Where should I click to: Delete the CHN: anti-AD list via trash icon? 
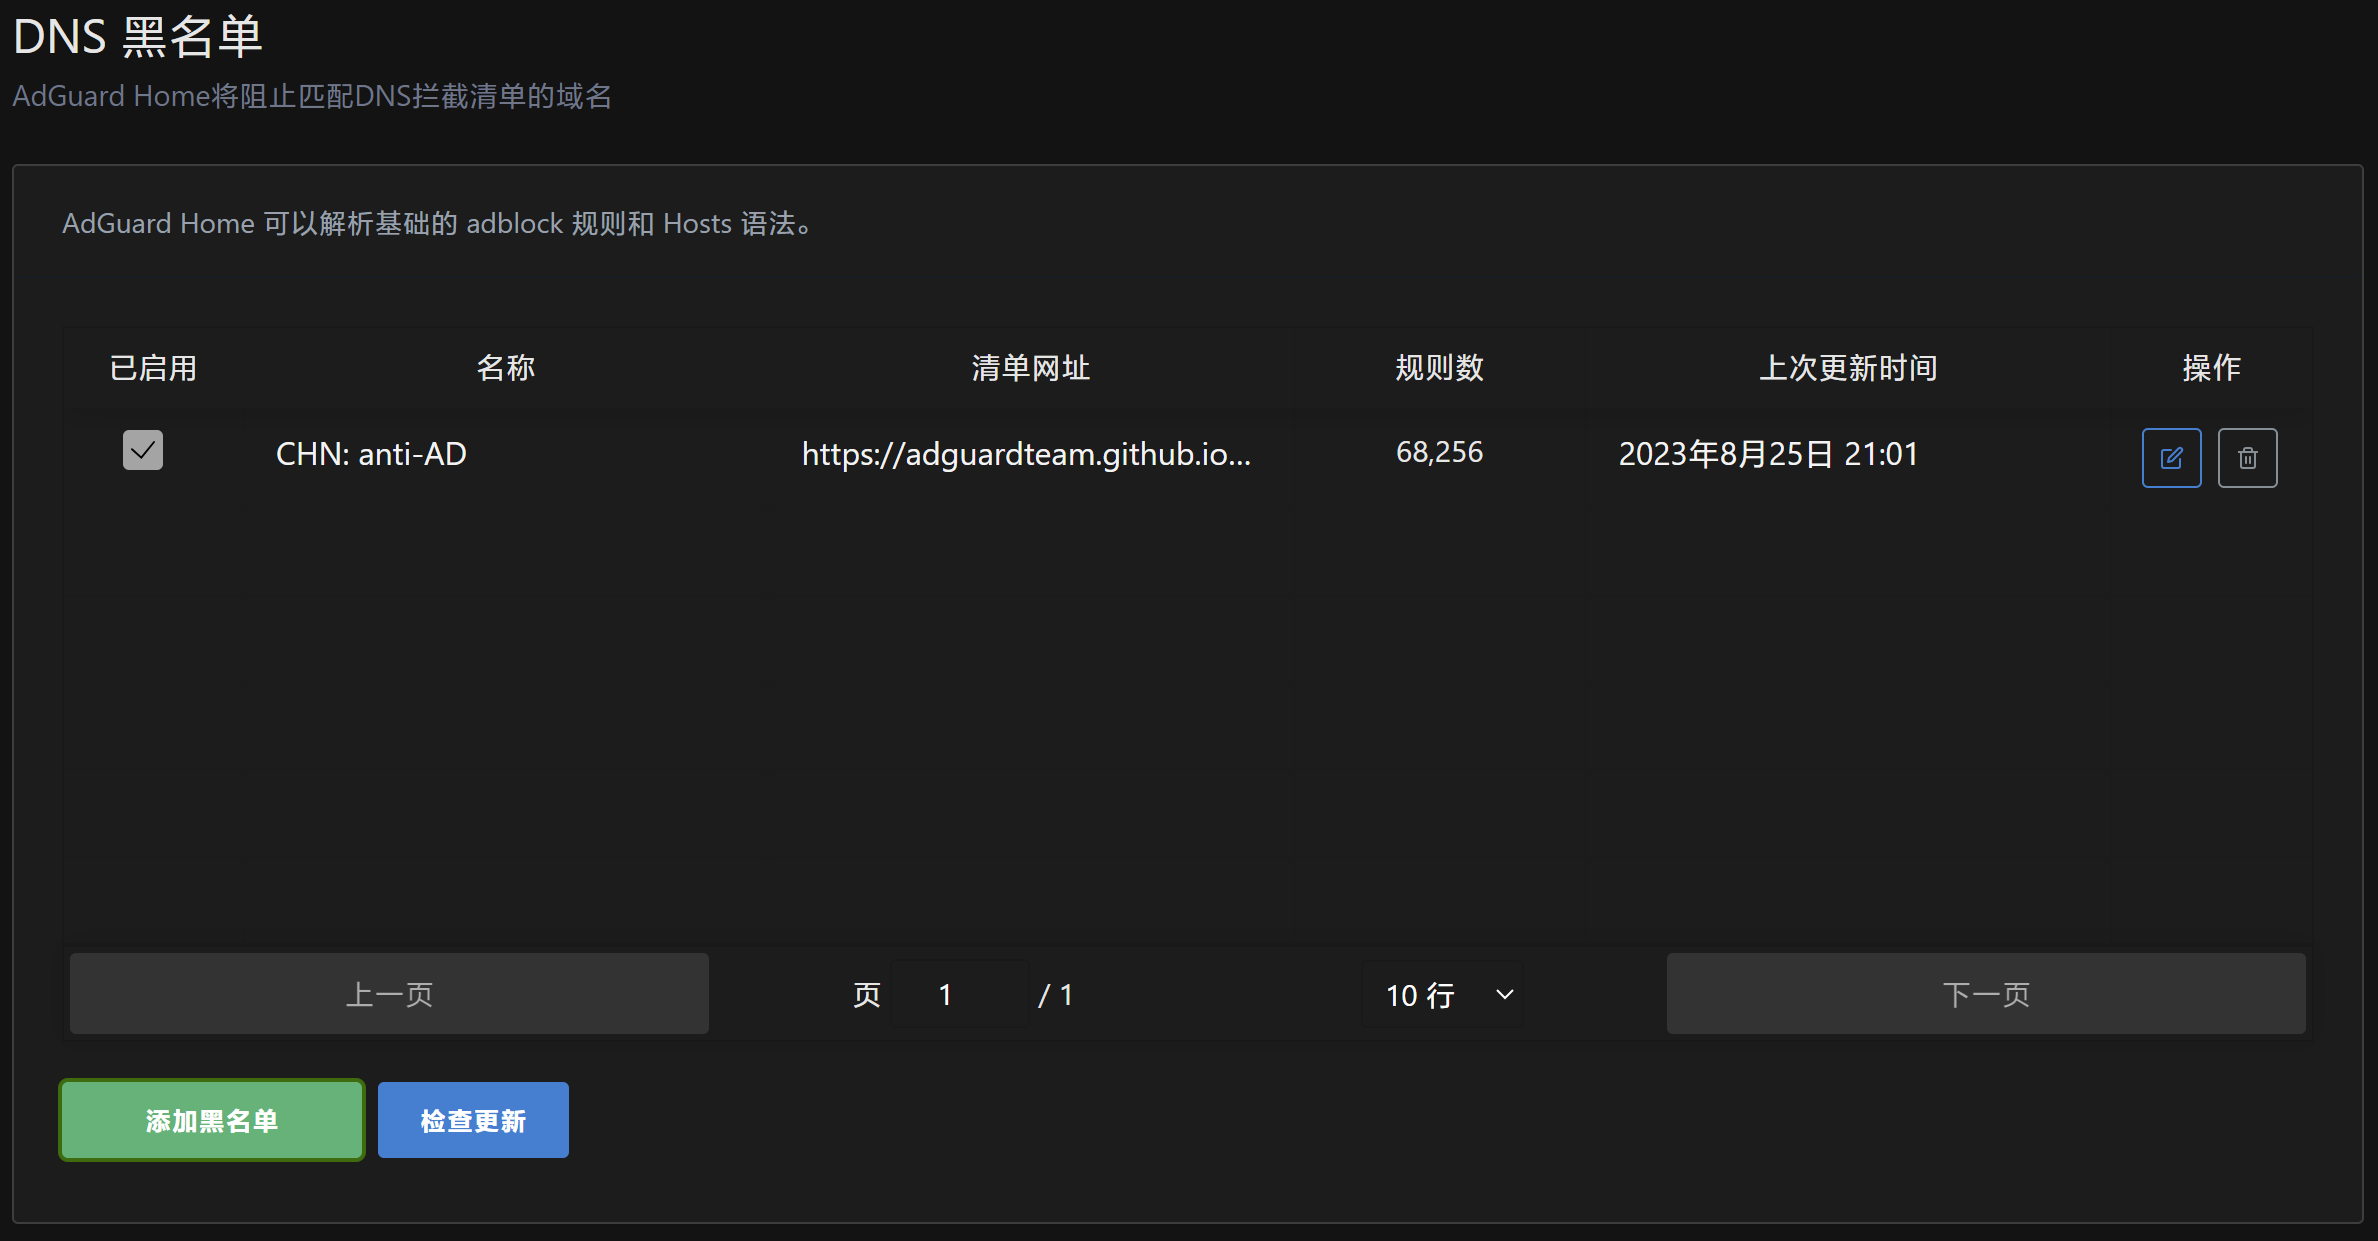[x=2247, y=458]
